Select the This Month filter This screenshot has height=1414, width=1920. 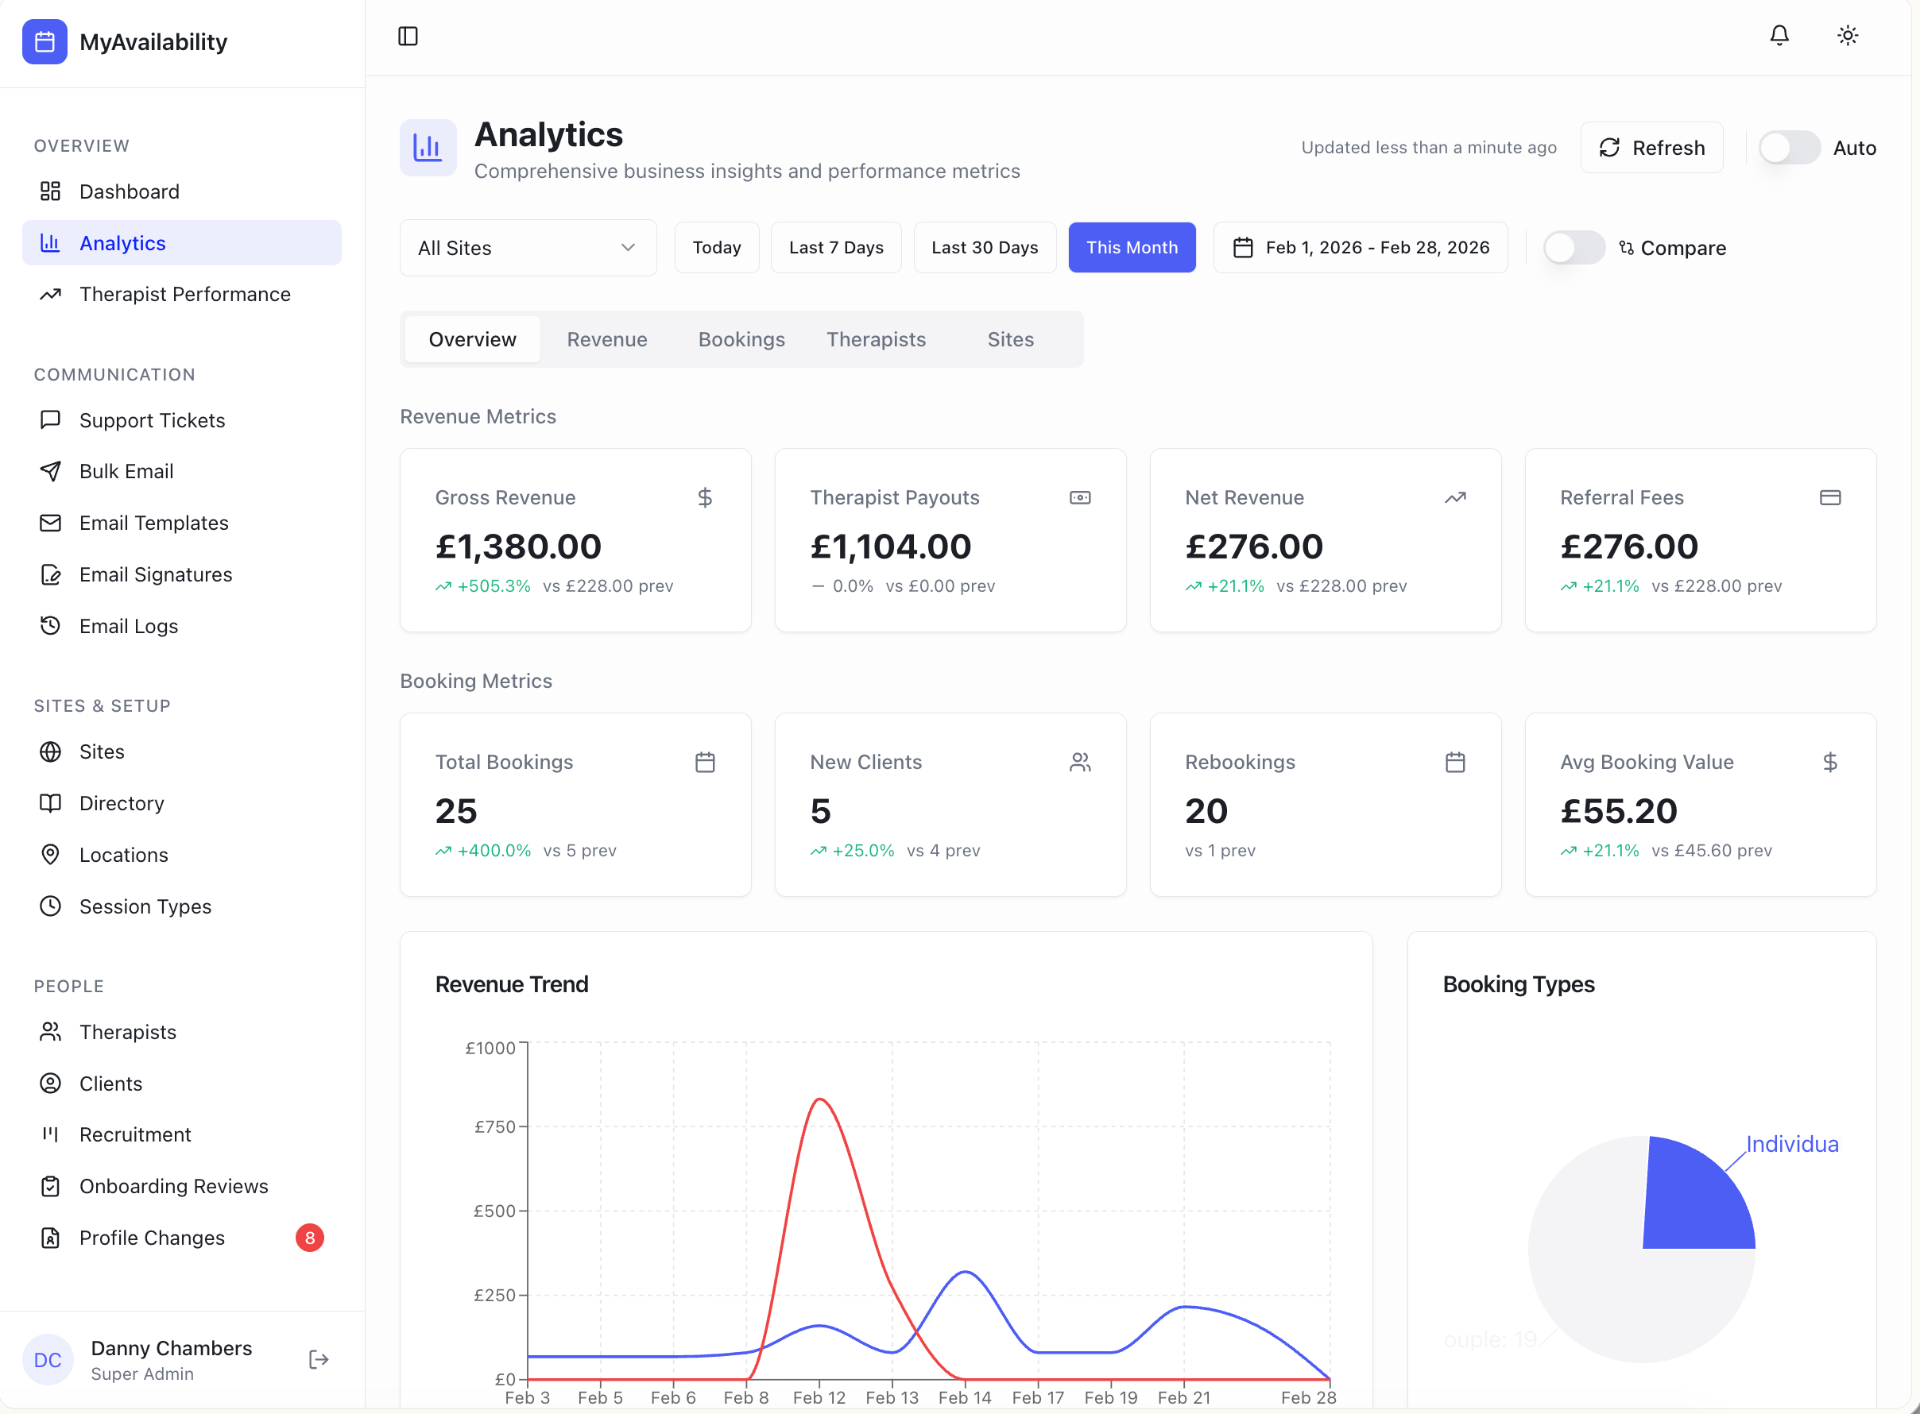1132,248
